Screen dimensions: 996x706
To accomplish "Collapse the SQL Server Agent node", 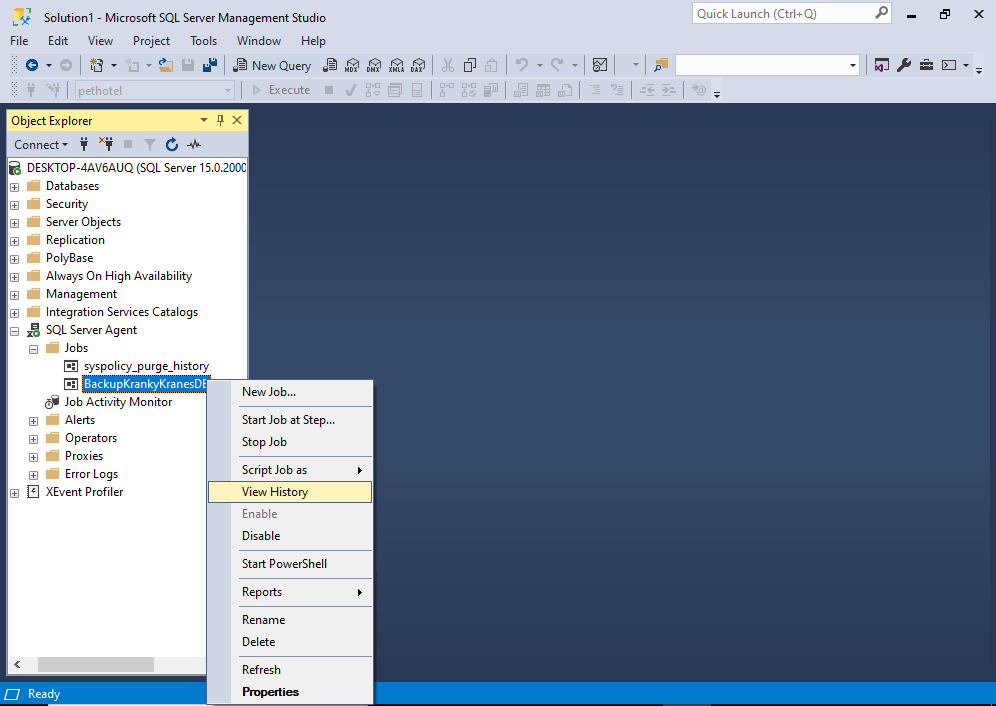I will 14,330.
